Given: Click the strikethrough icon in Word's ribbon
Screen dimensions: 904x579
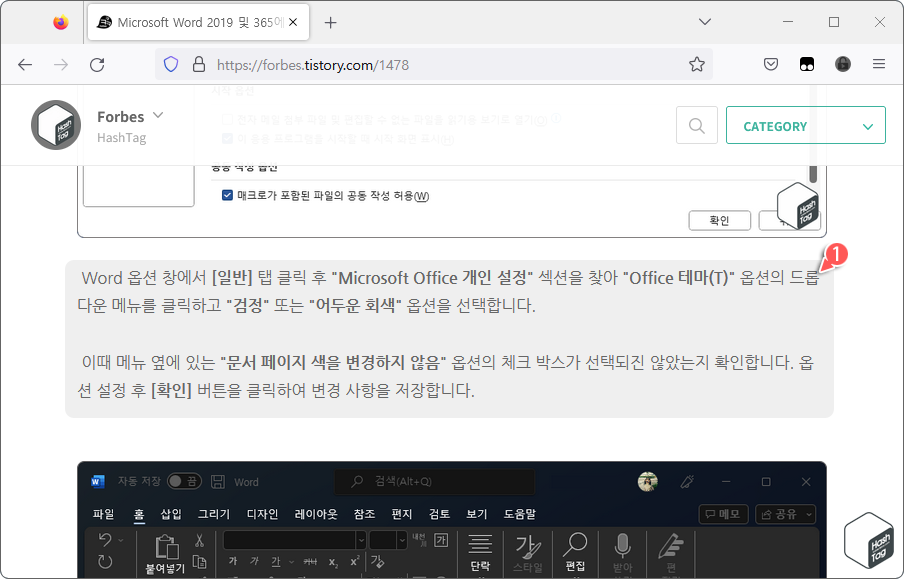Looking at the screenshot, I should click(x=310, y=561).
